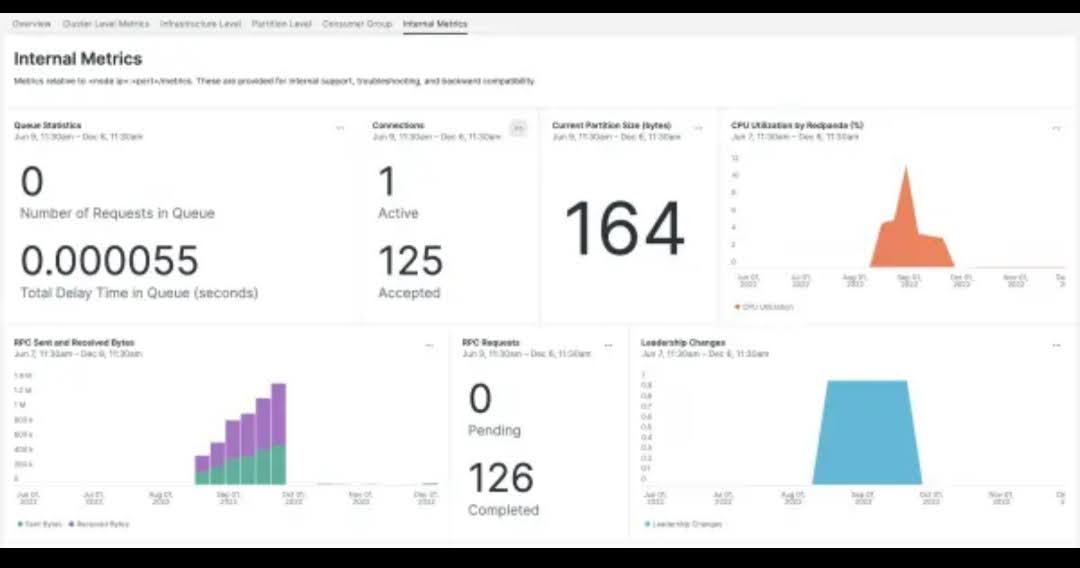1080x568 pixels.
Task: Open the Connections widget ellipsis menu
Action: 518,128
